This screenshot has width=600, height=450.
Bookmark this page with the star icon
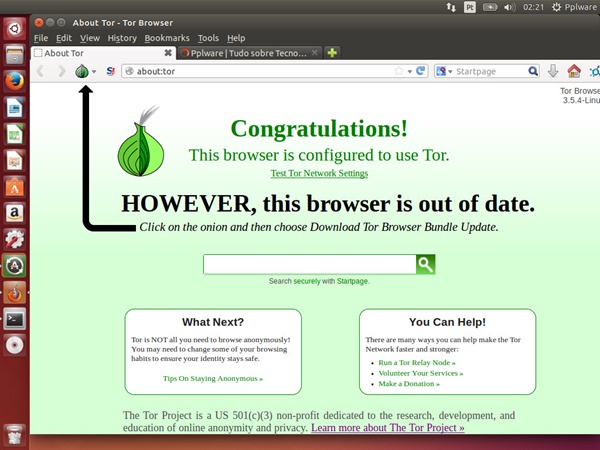click(x=399, y=71)
